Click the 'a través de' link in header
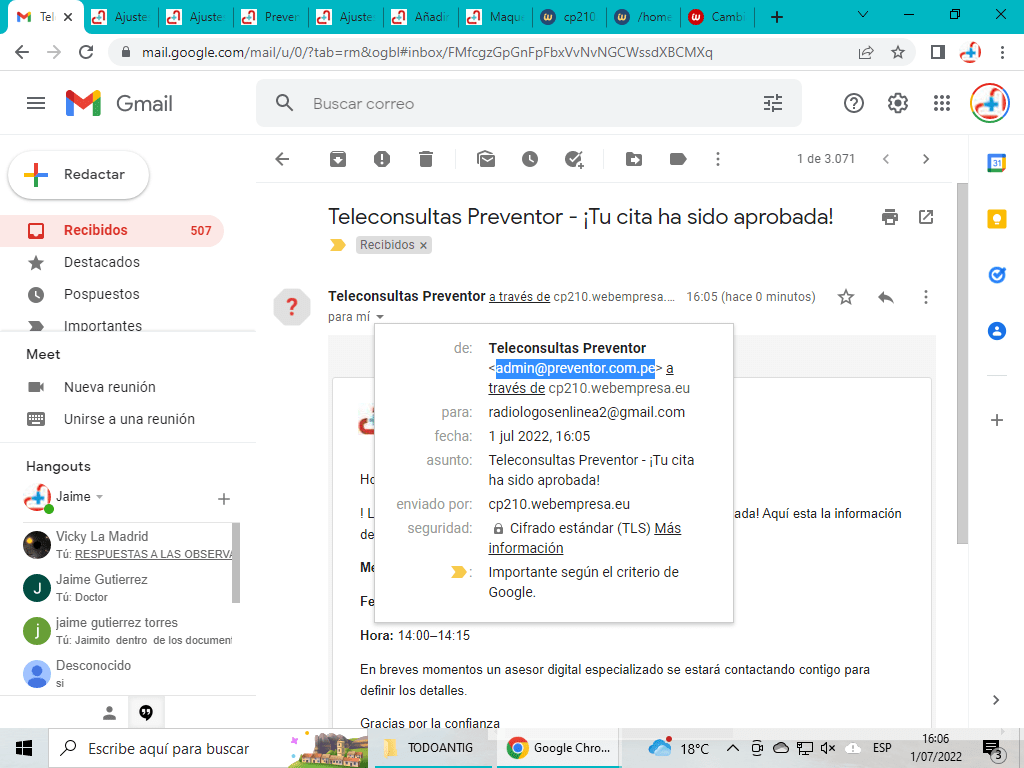The height and width of the screenshot is (768, 1024). click(x=520, y=296)
